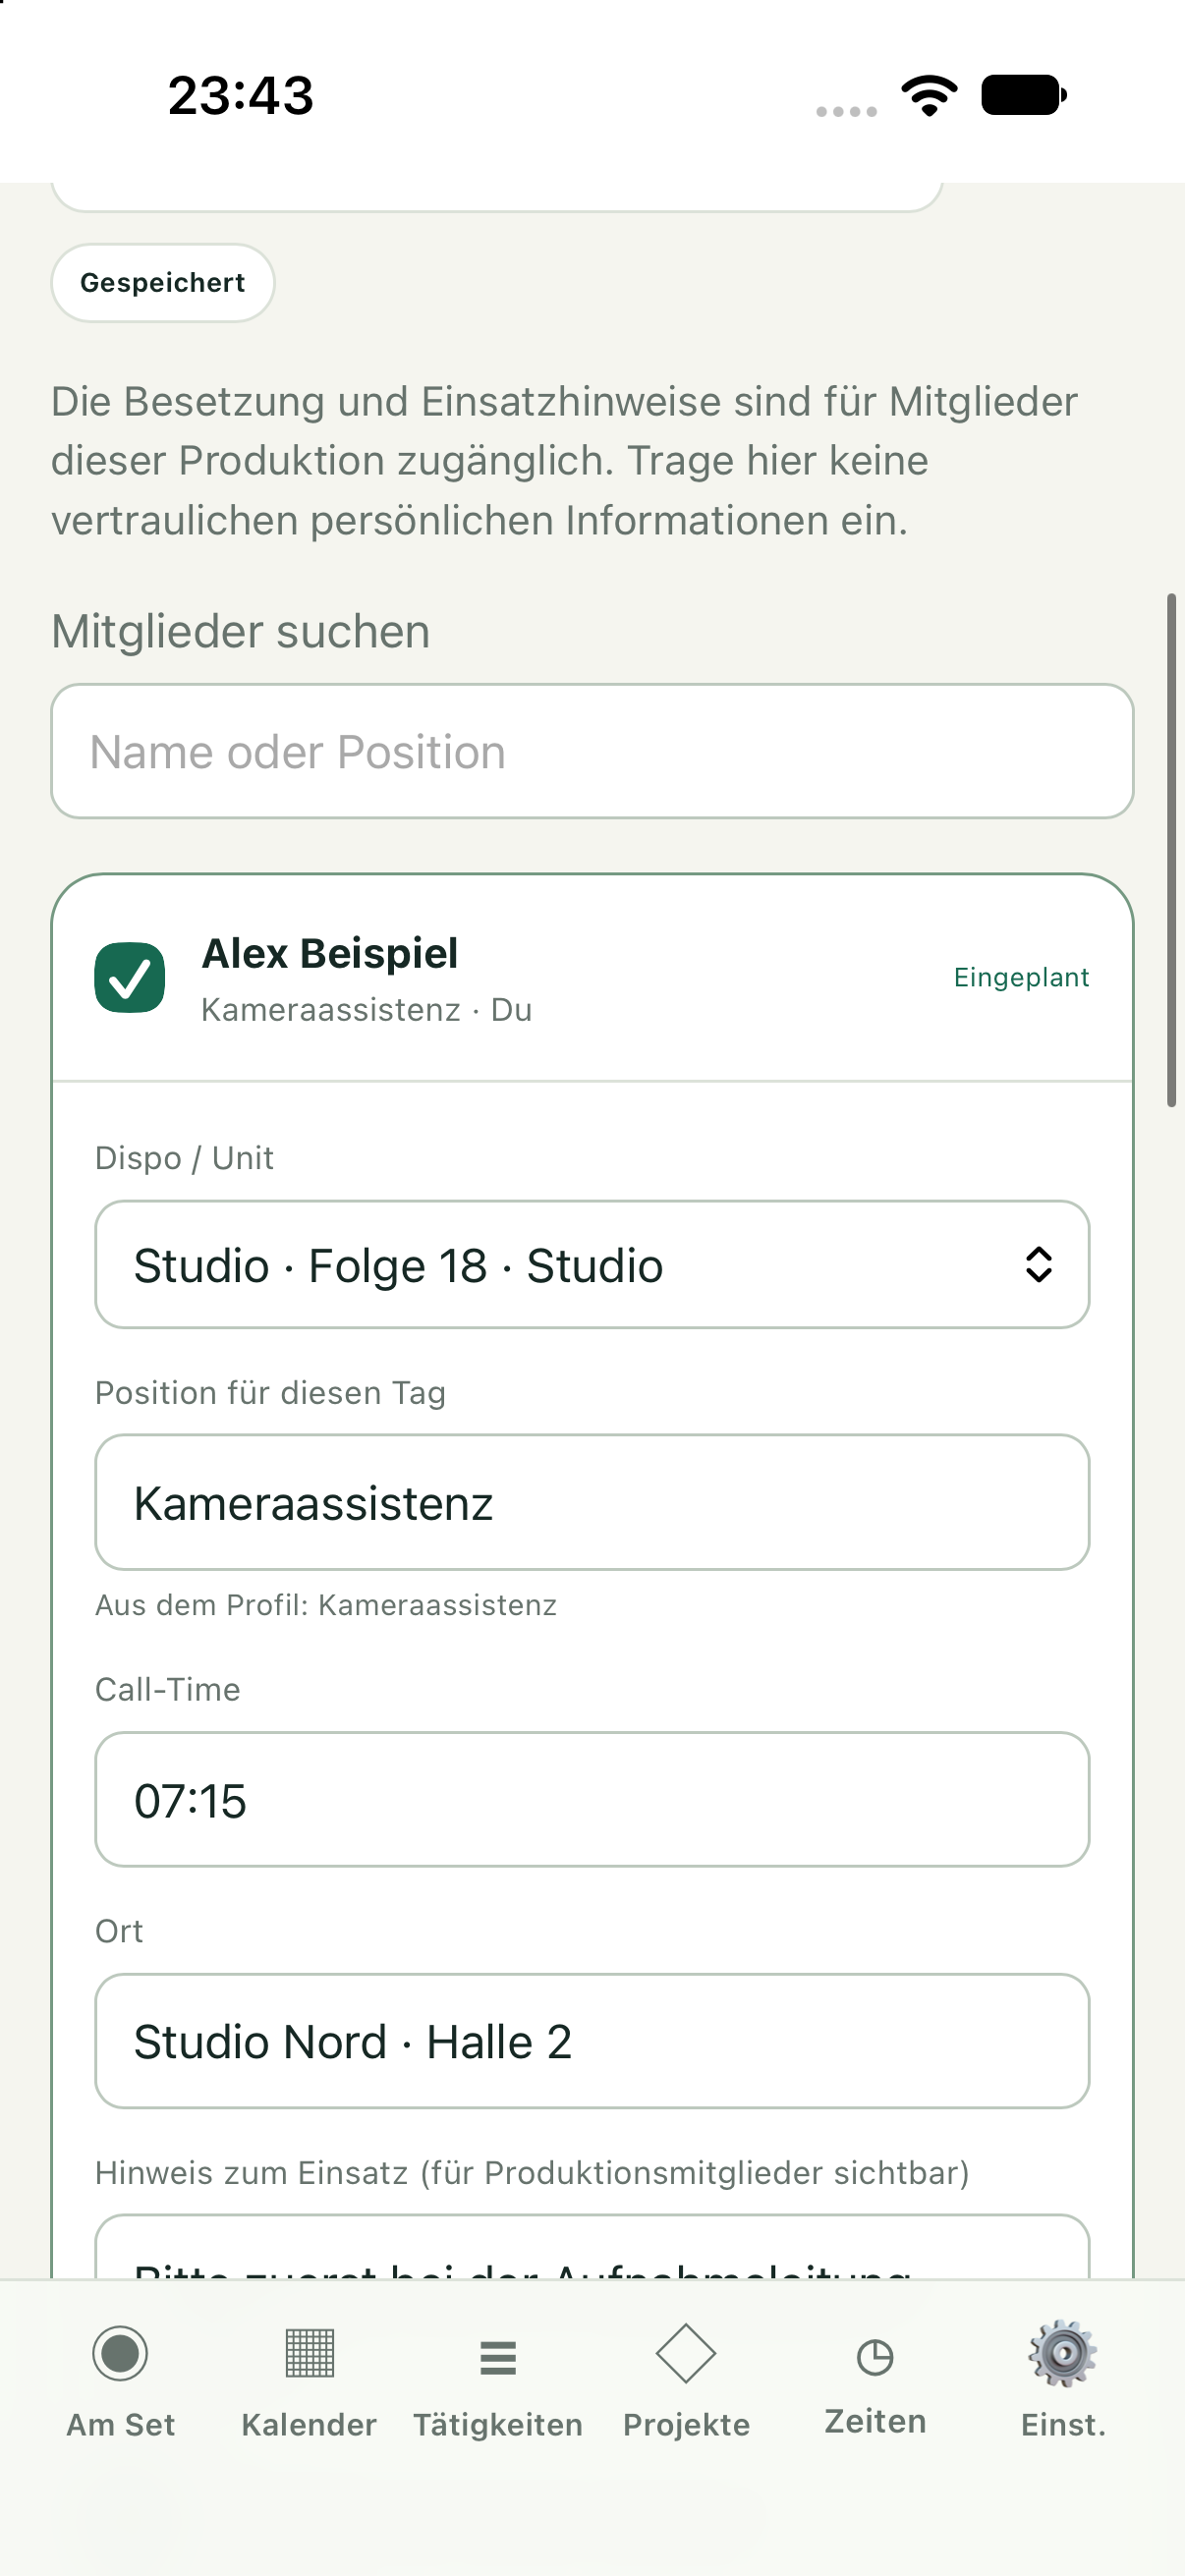The image size is (1185, 2576).
Task: Open the Kalender grid icon
Action: (309, 2353)
